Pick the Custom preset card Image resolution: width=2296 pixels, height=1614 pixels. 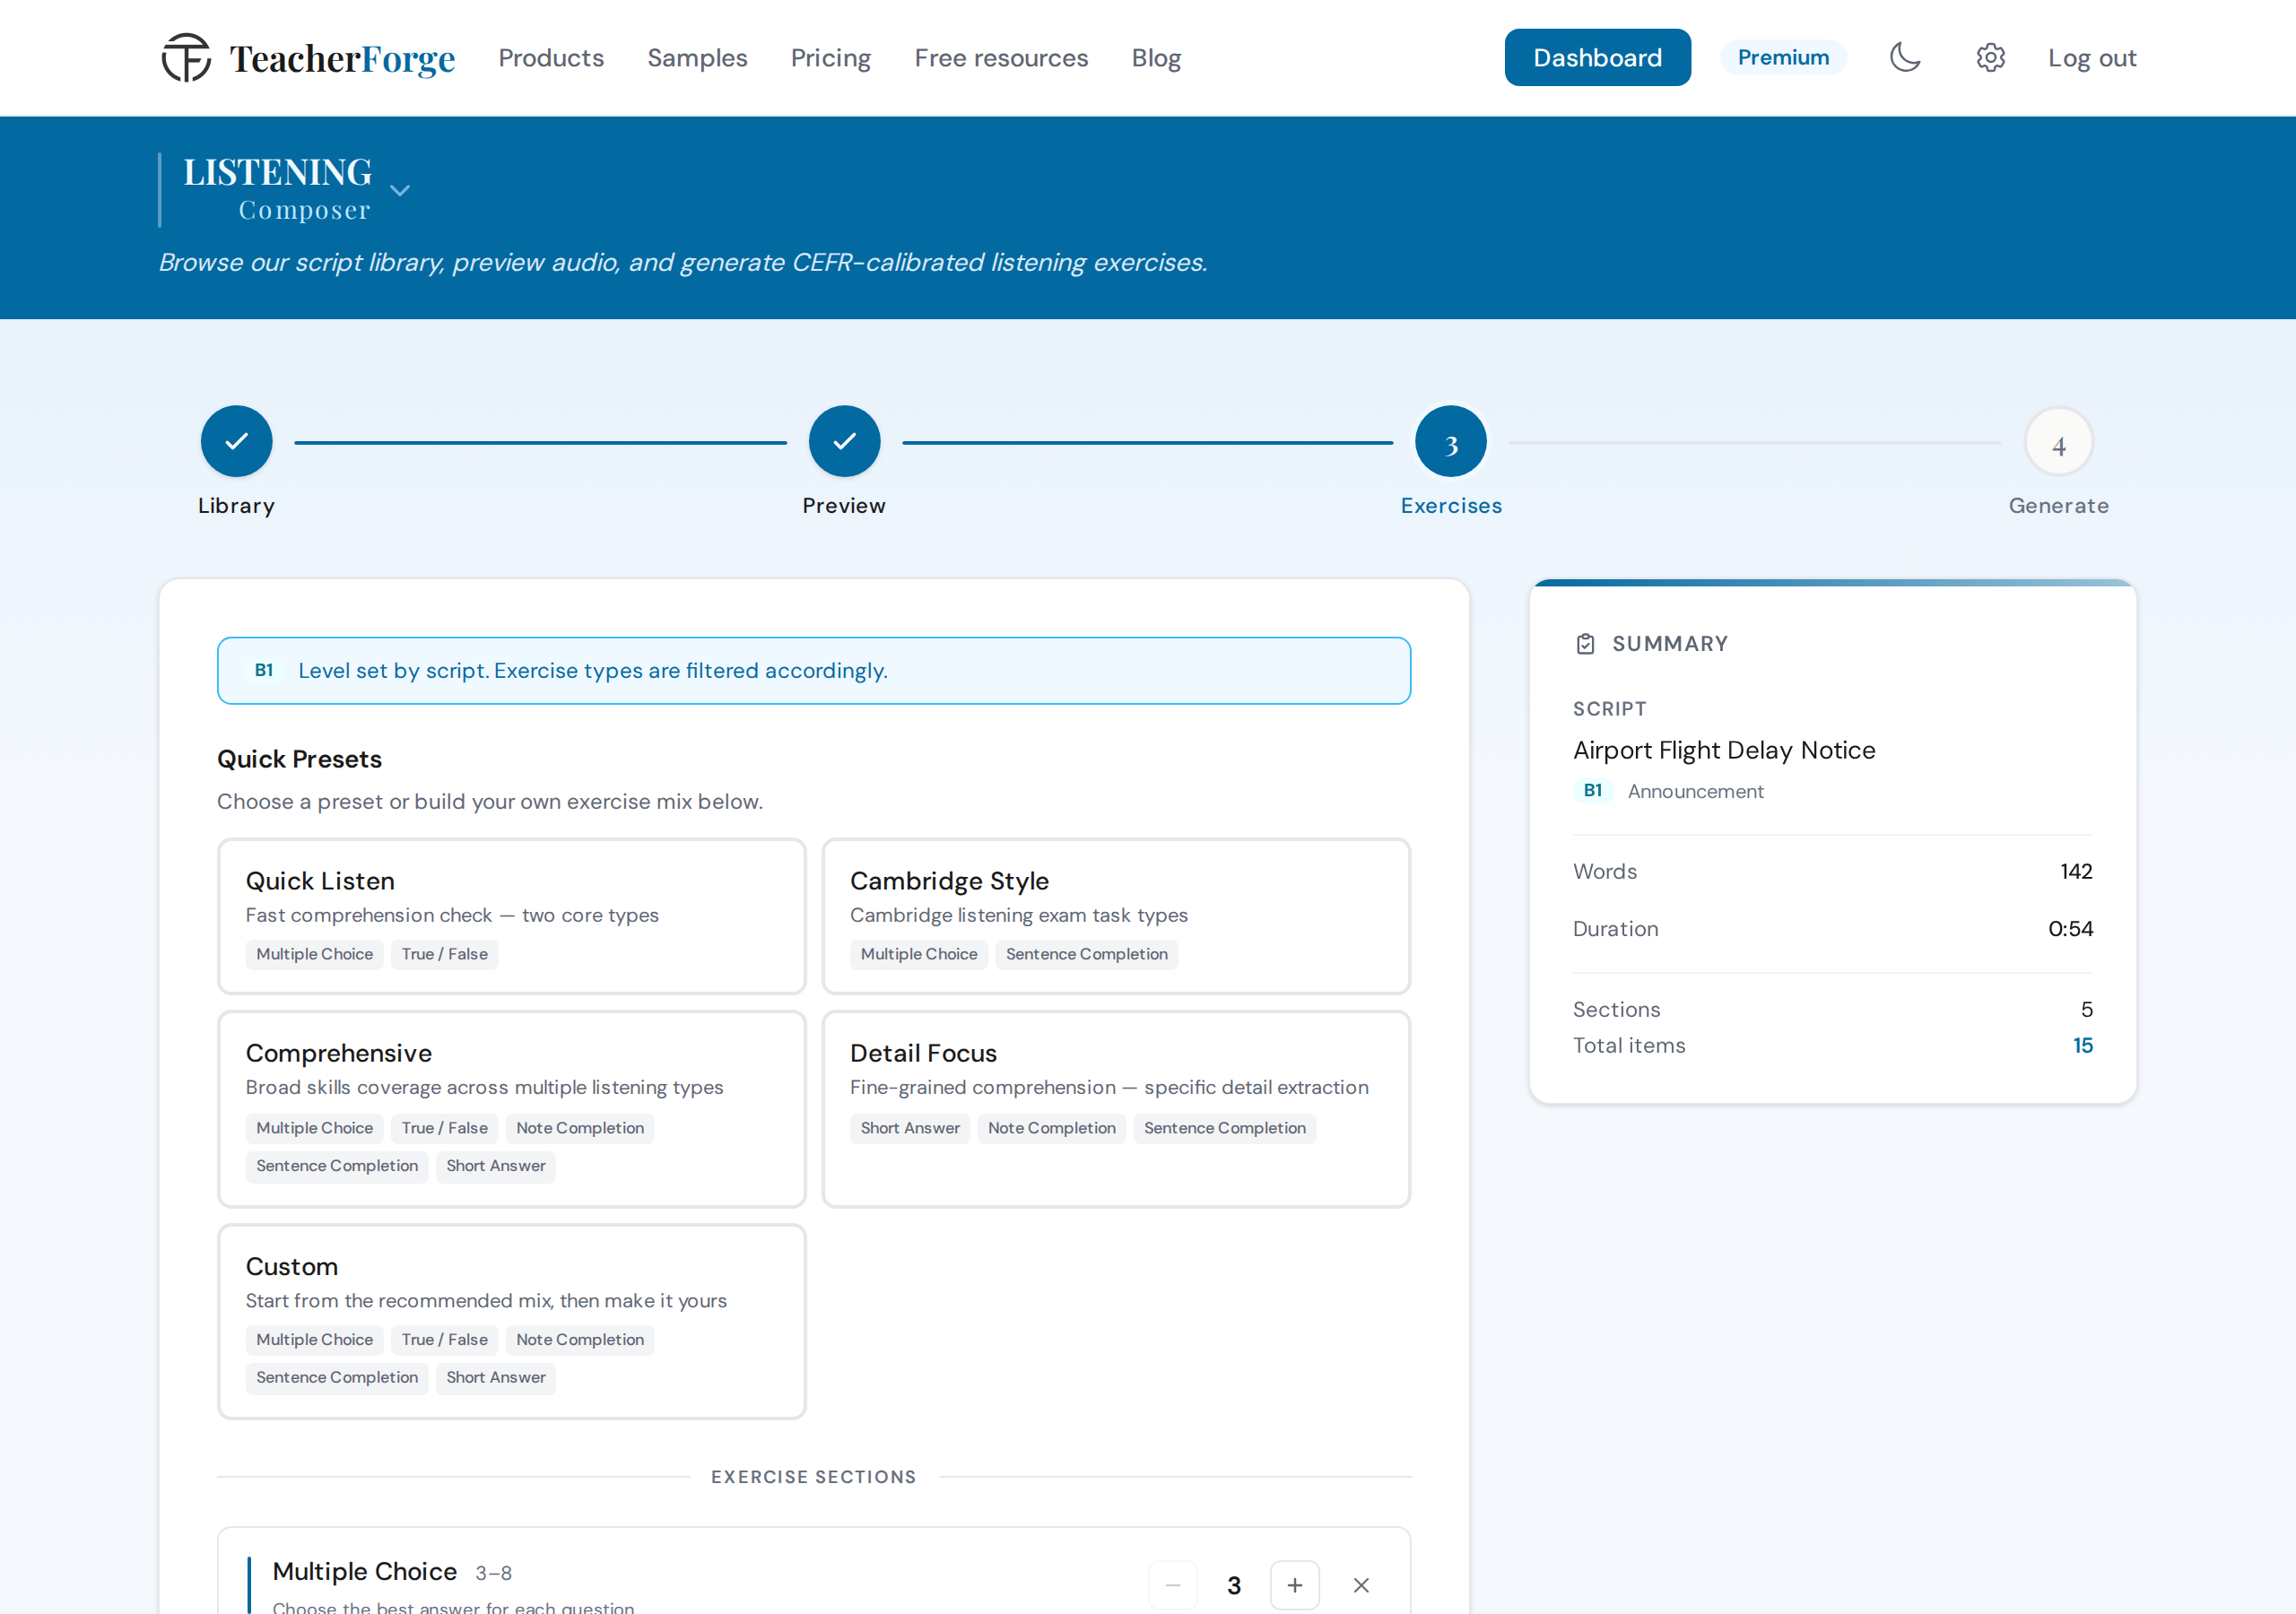512,1321
